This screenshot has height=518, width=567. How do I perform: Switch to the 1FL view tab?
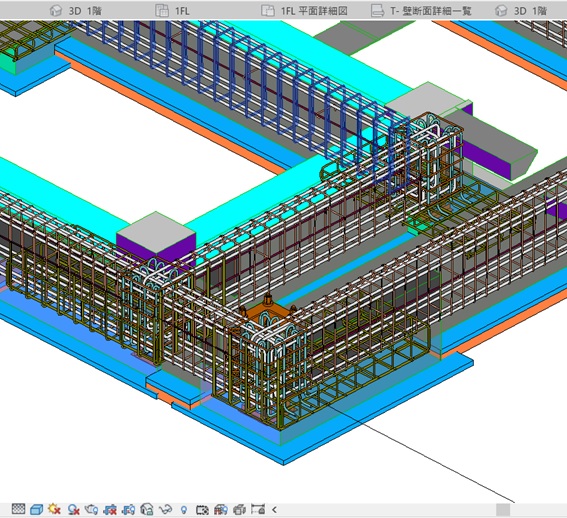(x=172, y=11)
